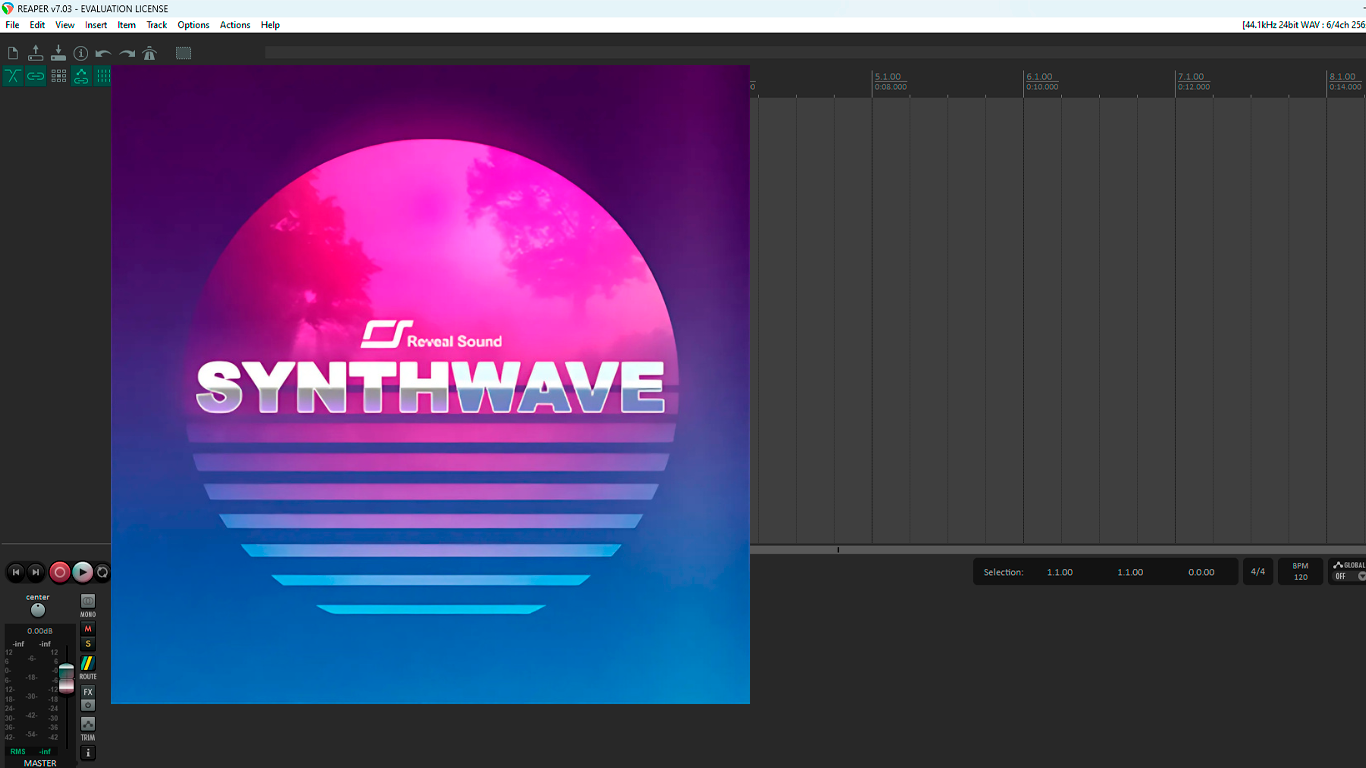This screenshot has height=768, width=1366.
Task: Toggle ripple editing with the grid-of-squares icon
Action: coord(58,76)
